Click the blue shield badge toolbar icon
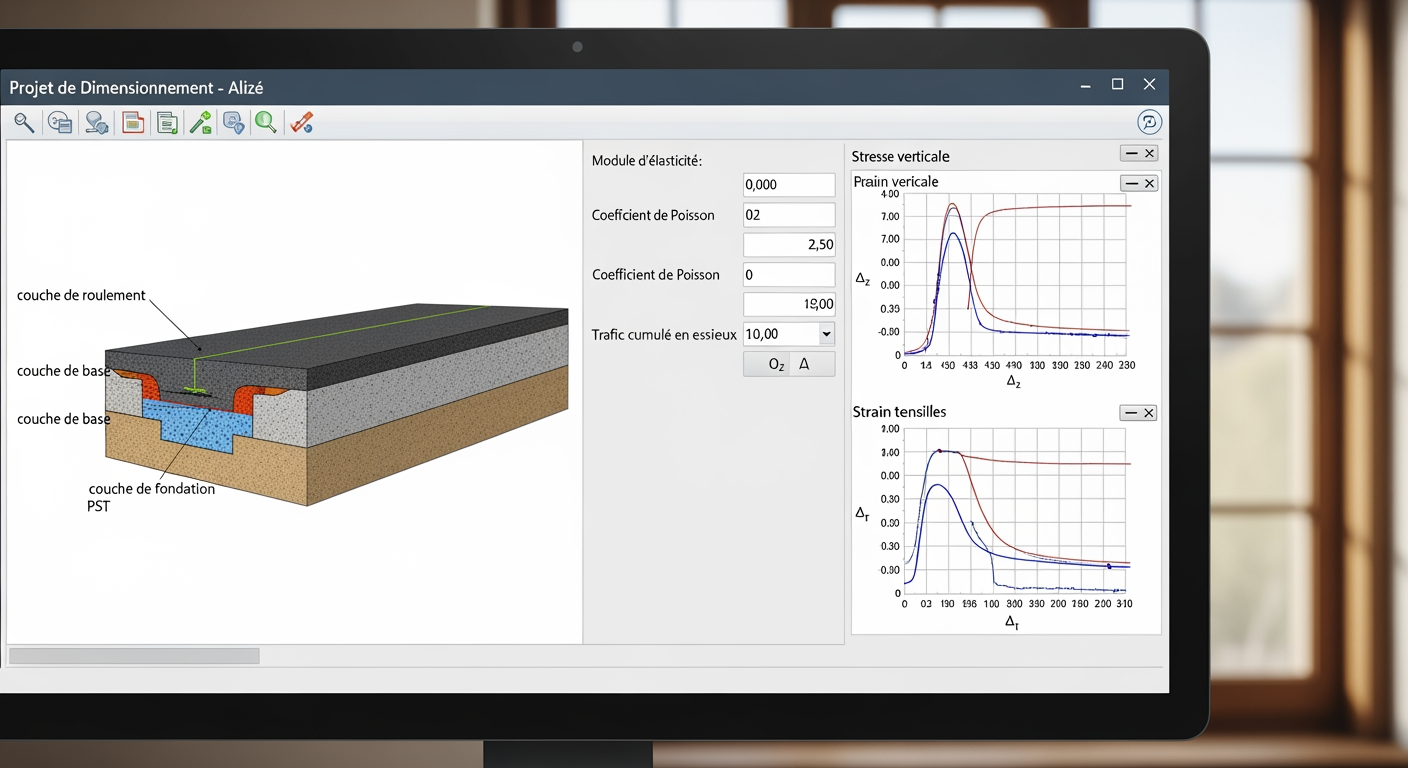Viewport: 1408px width, 768px height. click(233, 123)
